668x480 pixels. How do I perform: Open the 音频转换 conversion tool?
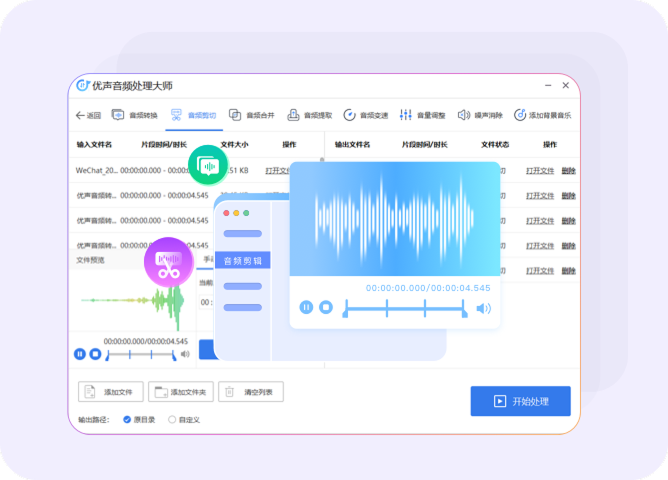[x=136, y=115]
